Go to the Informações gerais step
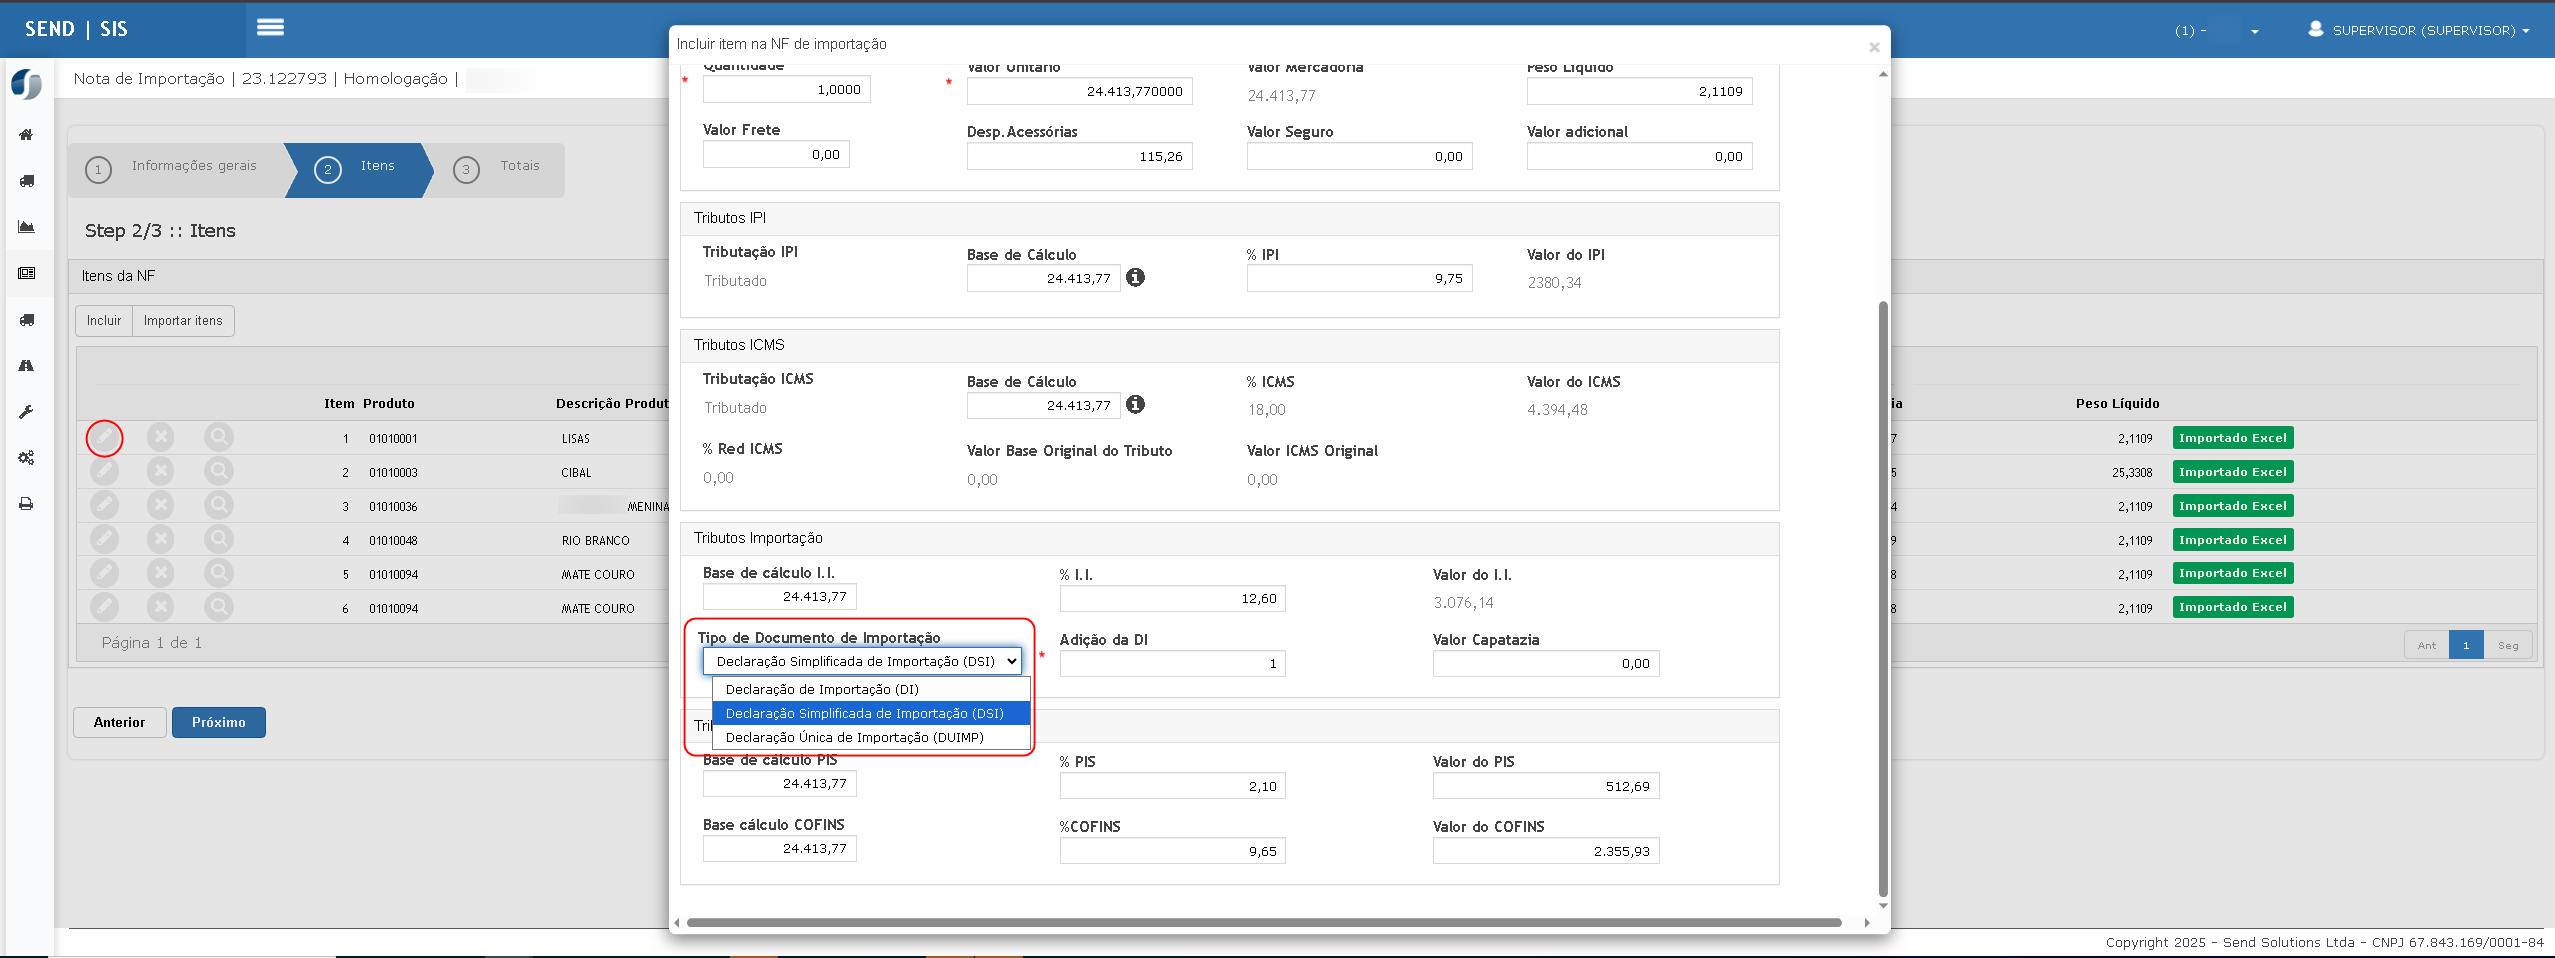The image size is (2555, 958). pyautogui.click(x=176, y=167)
